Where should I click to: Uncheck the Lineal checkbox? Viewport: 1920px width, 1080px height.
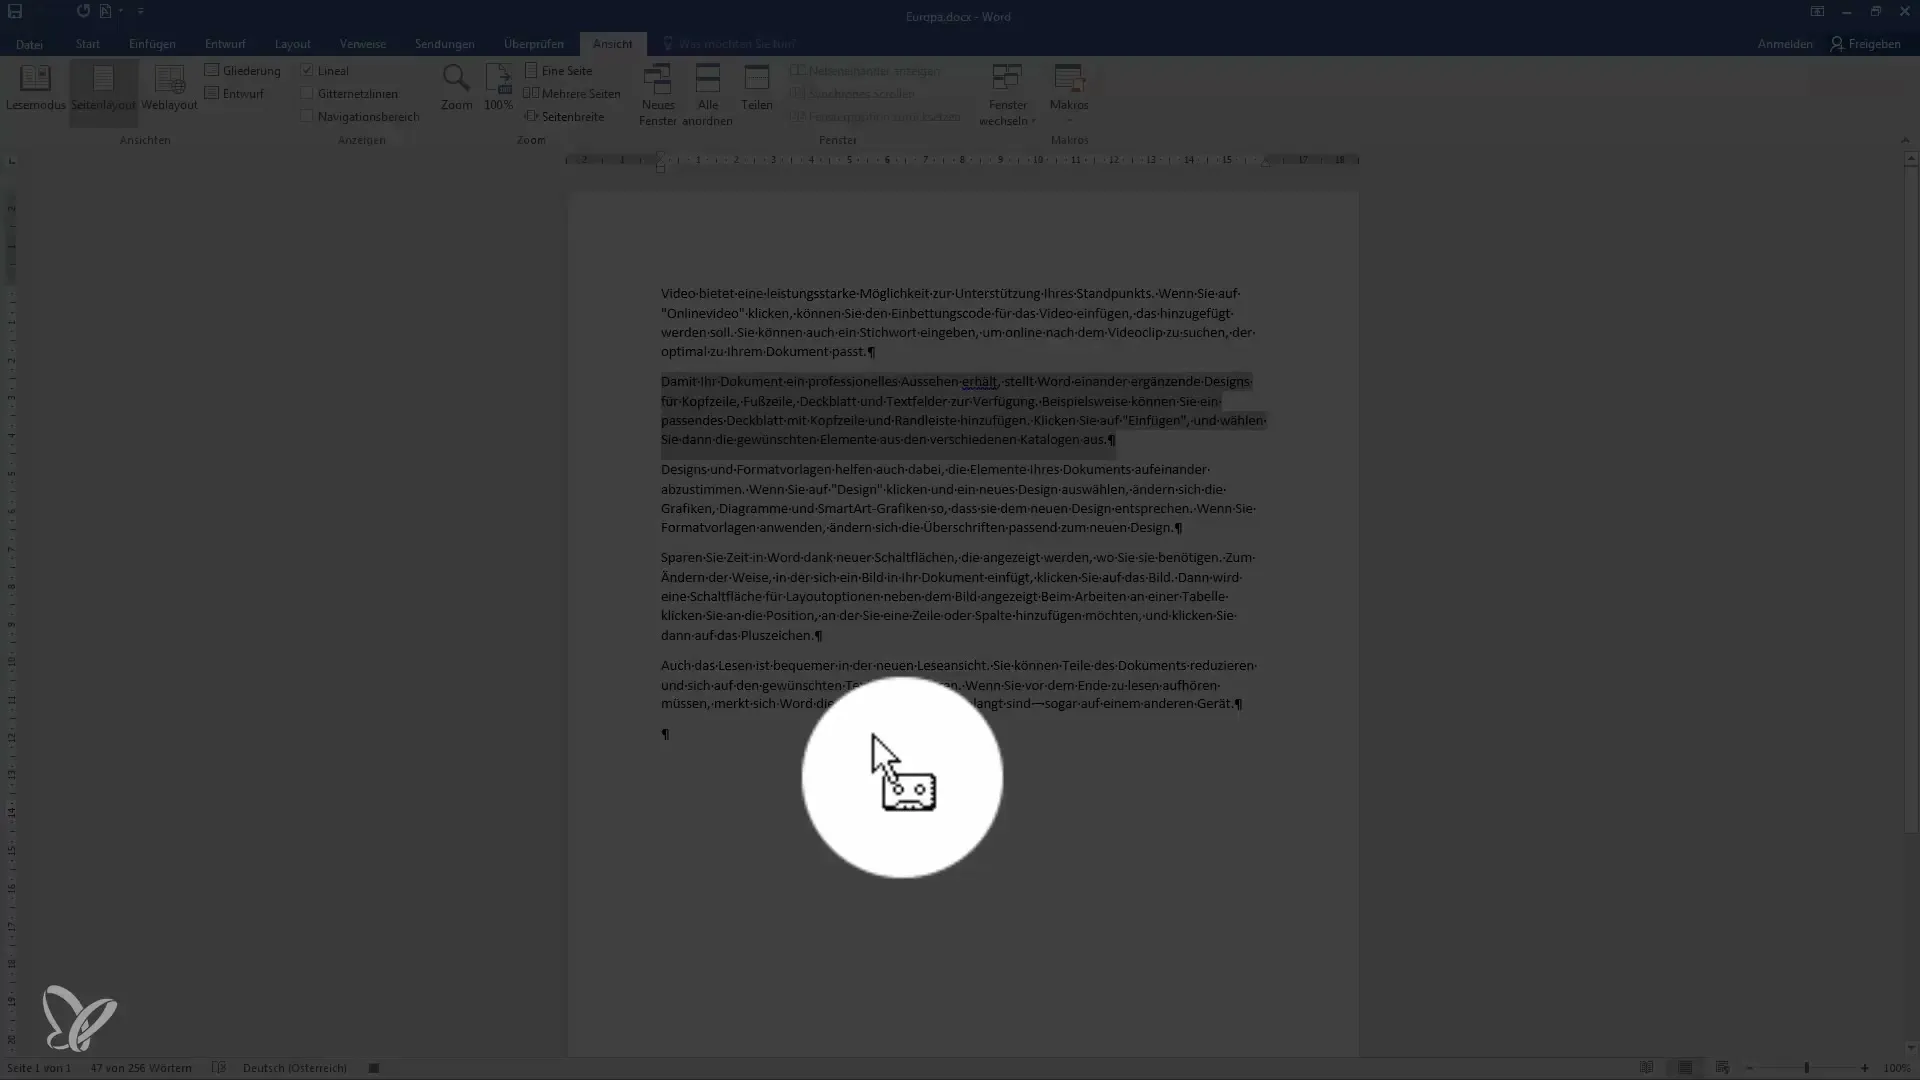308,71
